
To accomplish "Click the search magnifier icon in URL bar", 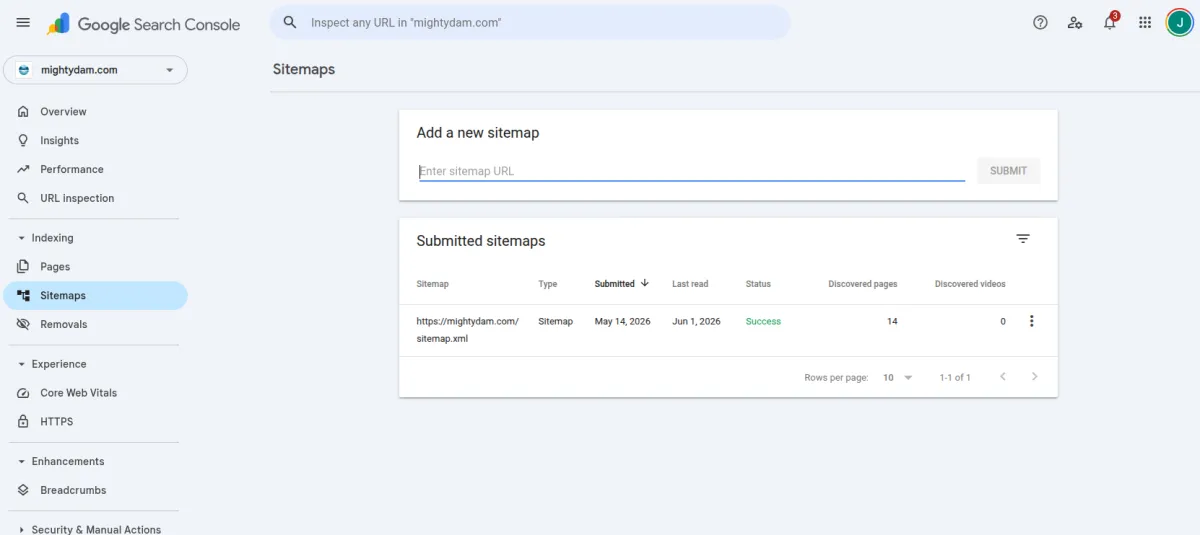I will coord(290,22).
